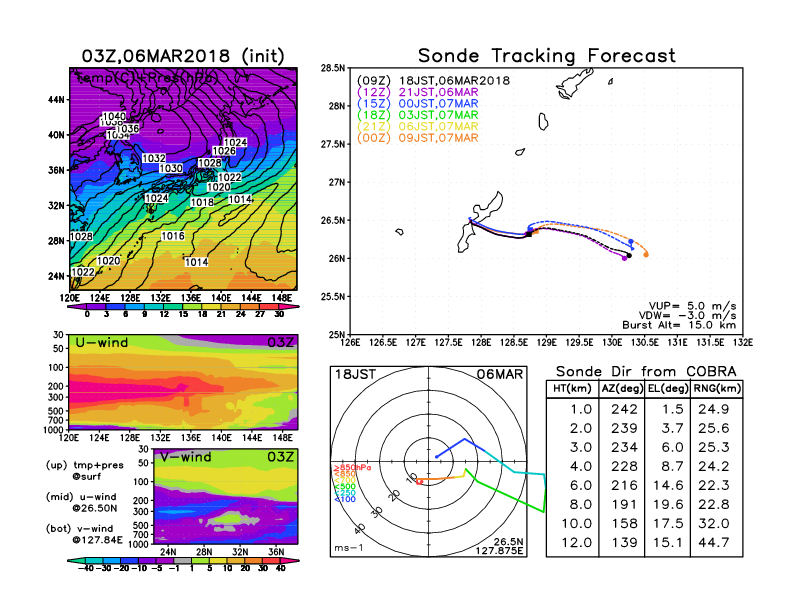Click range value "24.9" in the table
The image size is (792, 612).
(x=714, y=409)
